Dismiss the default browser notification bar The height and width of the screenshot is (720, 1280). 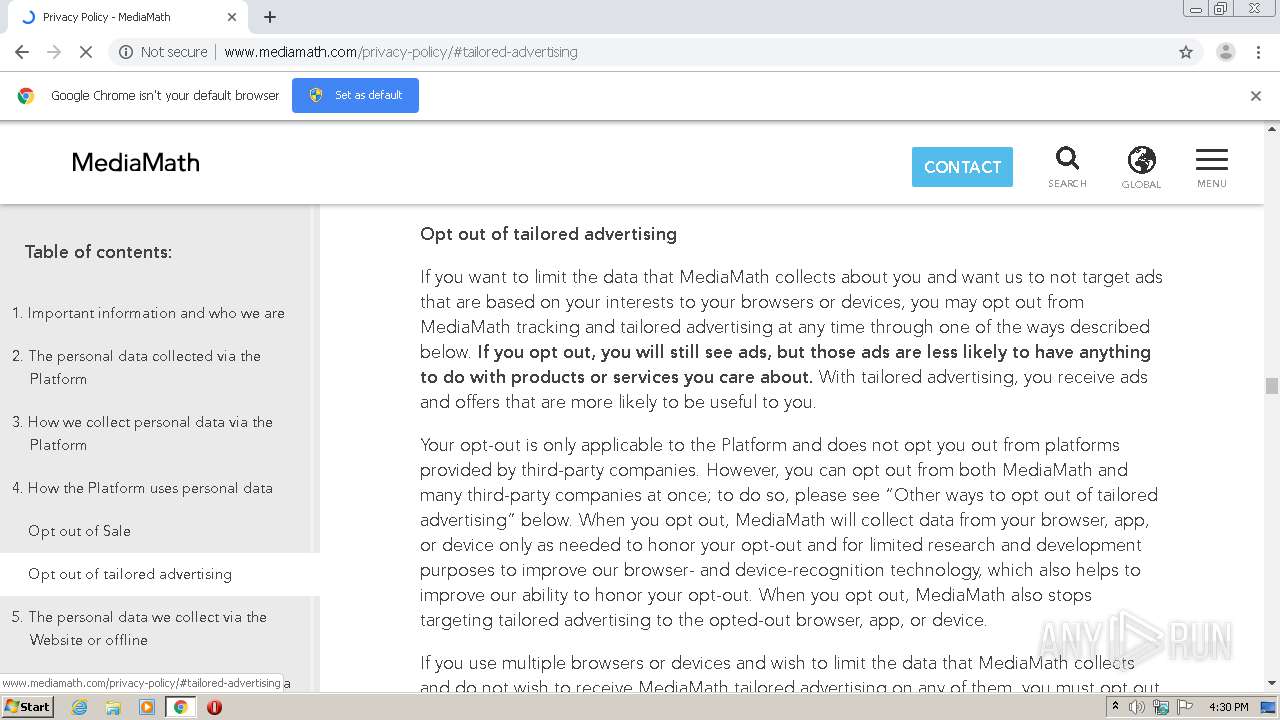[x=1256, y=96]
